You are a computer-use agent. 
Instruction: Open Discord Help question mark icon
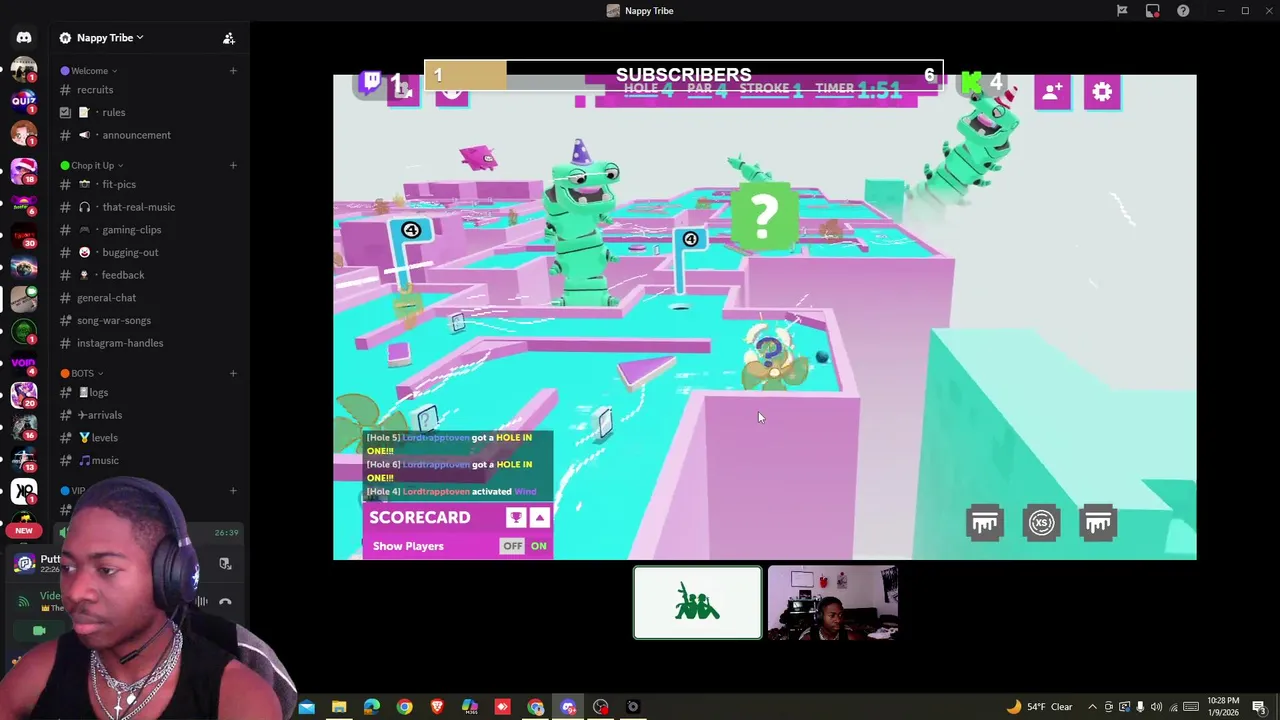1183,11
